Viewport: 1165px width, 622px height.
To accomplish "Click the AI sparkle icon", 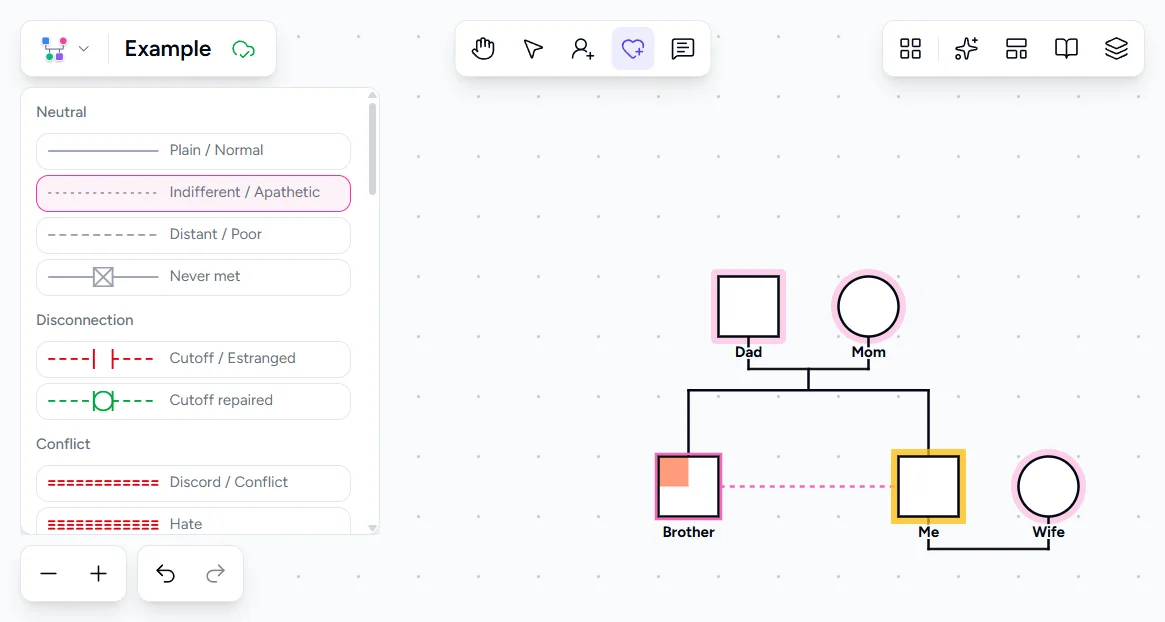I will [x=966, y=49].
